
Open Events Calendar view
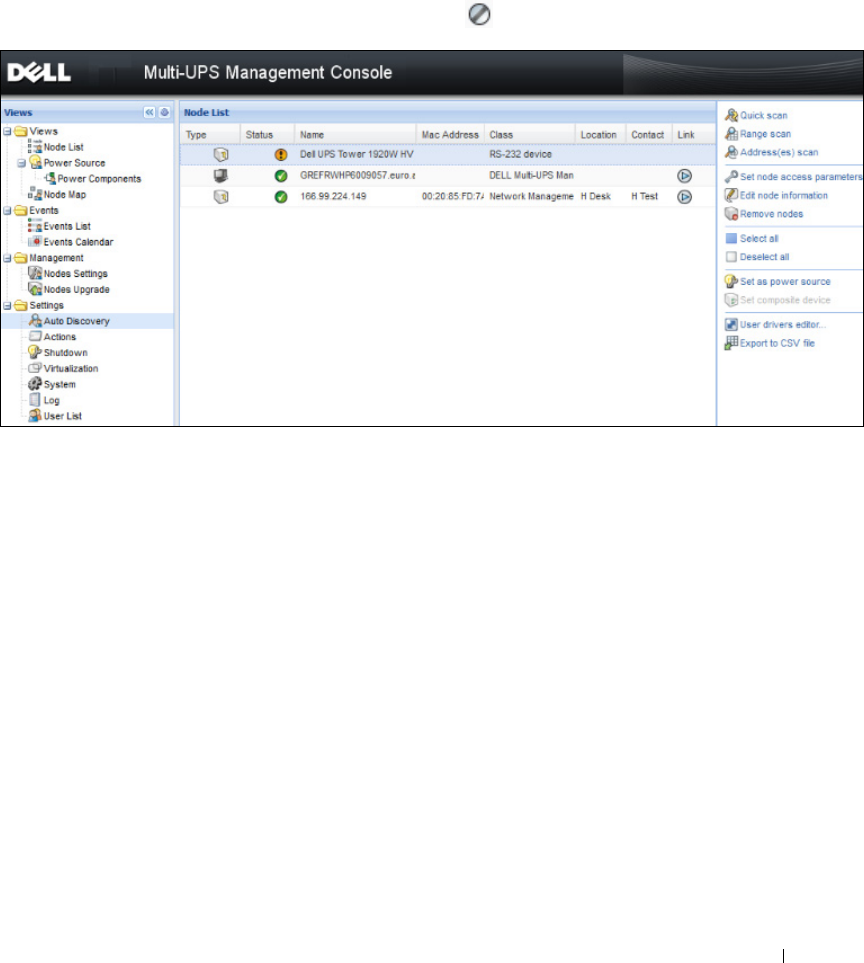click(78, 242)
